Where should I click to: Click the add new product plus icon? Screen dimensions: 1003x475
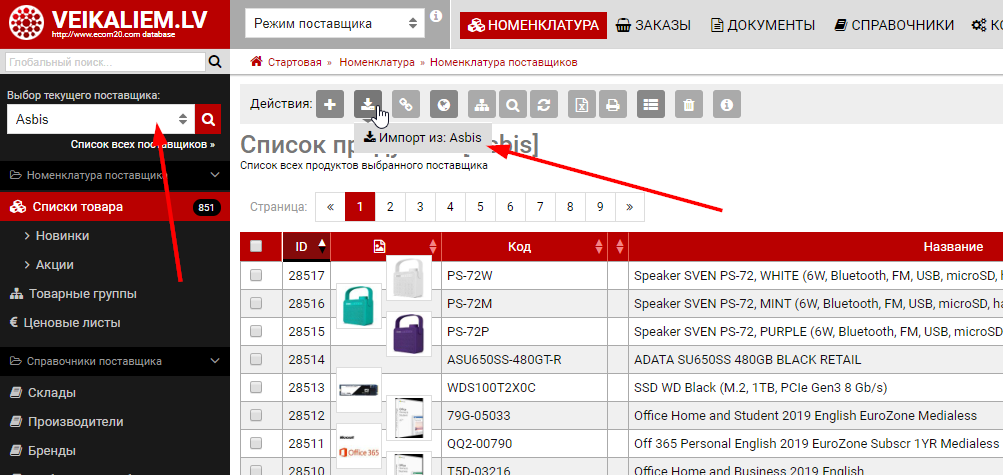(330, 103)
